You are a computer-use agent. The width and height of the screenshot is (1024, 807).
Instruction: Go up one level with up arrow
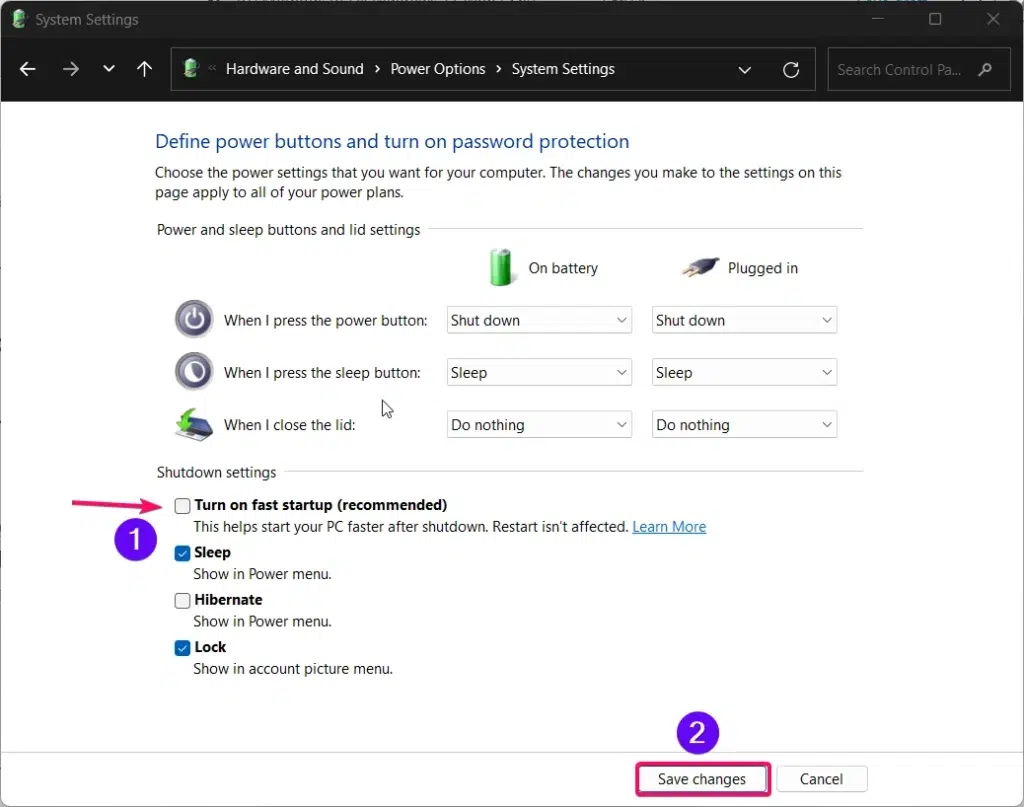pyautogui.click(x=144, y=69)
